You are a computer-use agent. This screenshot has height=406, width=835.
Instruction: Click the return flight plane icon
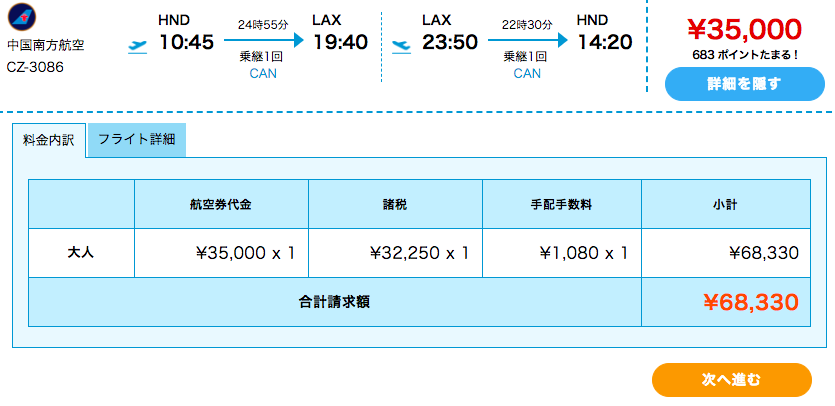(x=402, y=47)
